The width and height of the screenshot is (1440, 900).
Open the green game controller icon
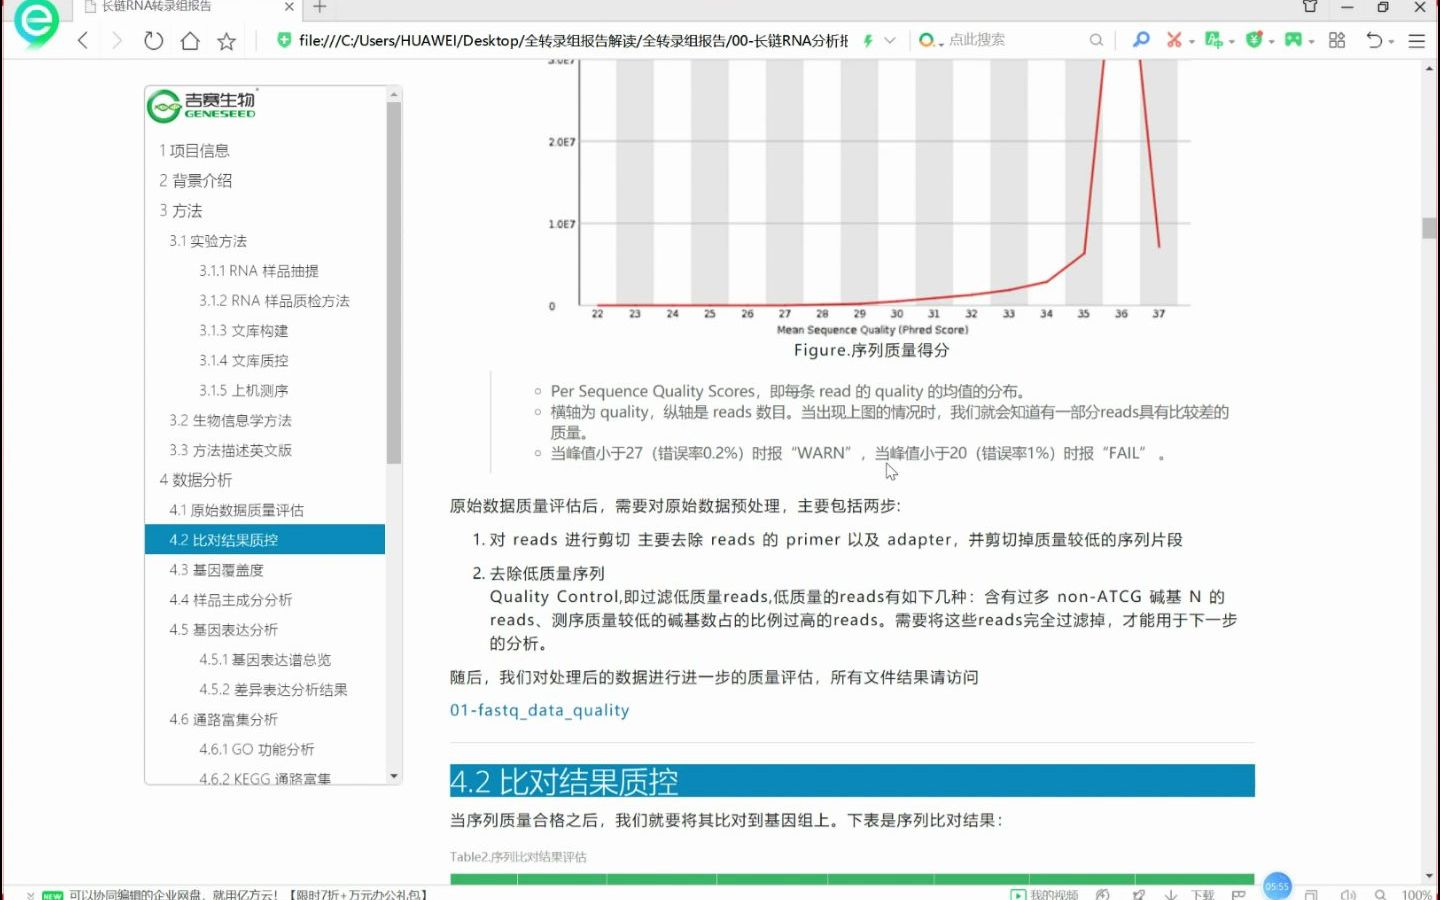pyautogui.click(x=1294, y=40)
